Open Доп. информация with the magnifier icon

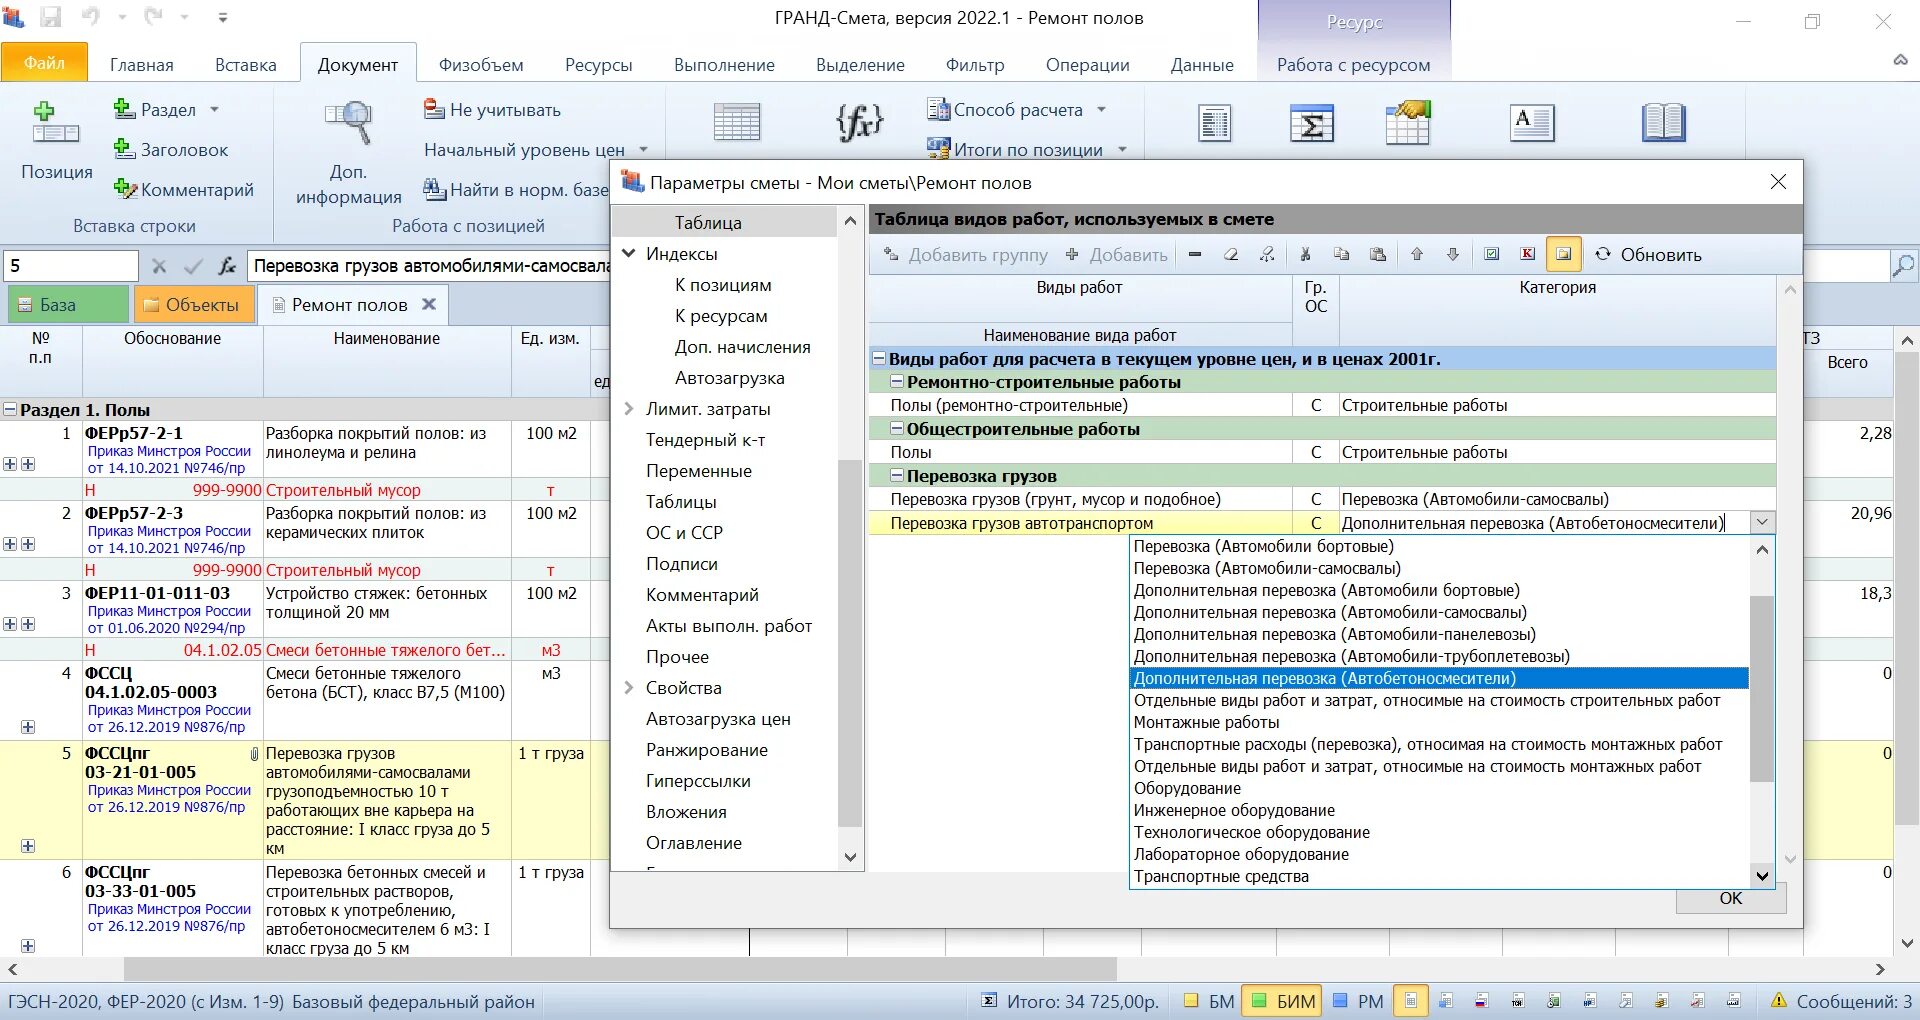click(348, 124)
